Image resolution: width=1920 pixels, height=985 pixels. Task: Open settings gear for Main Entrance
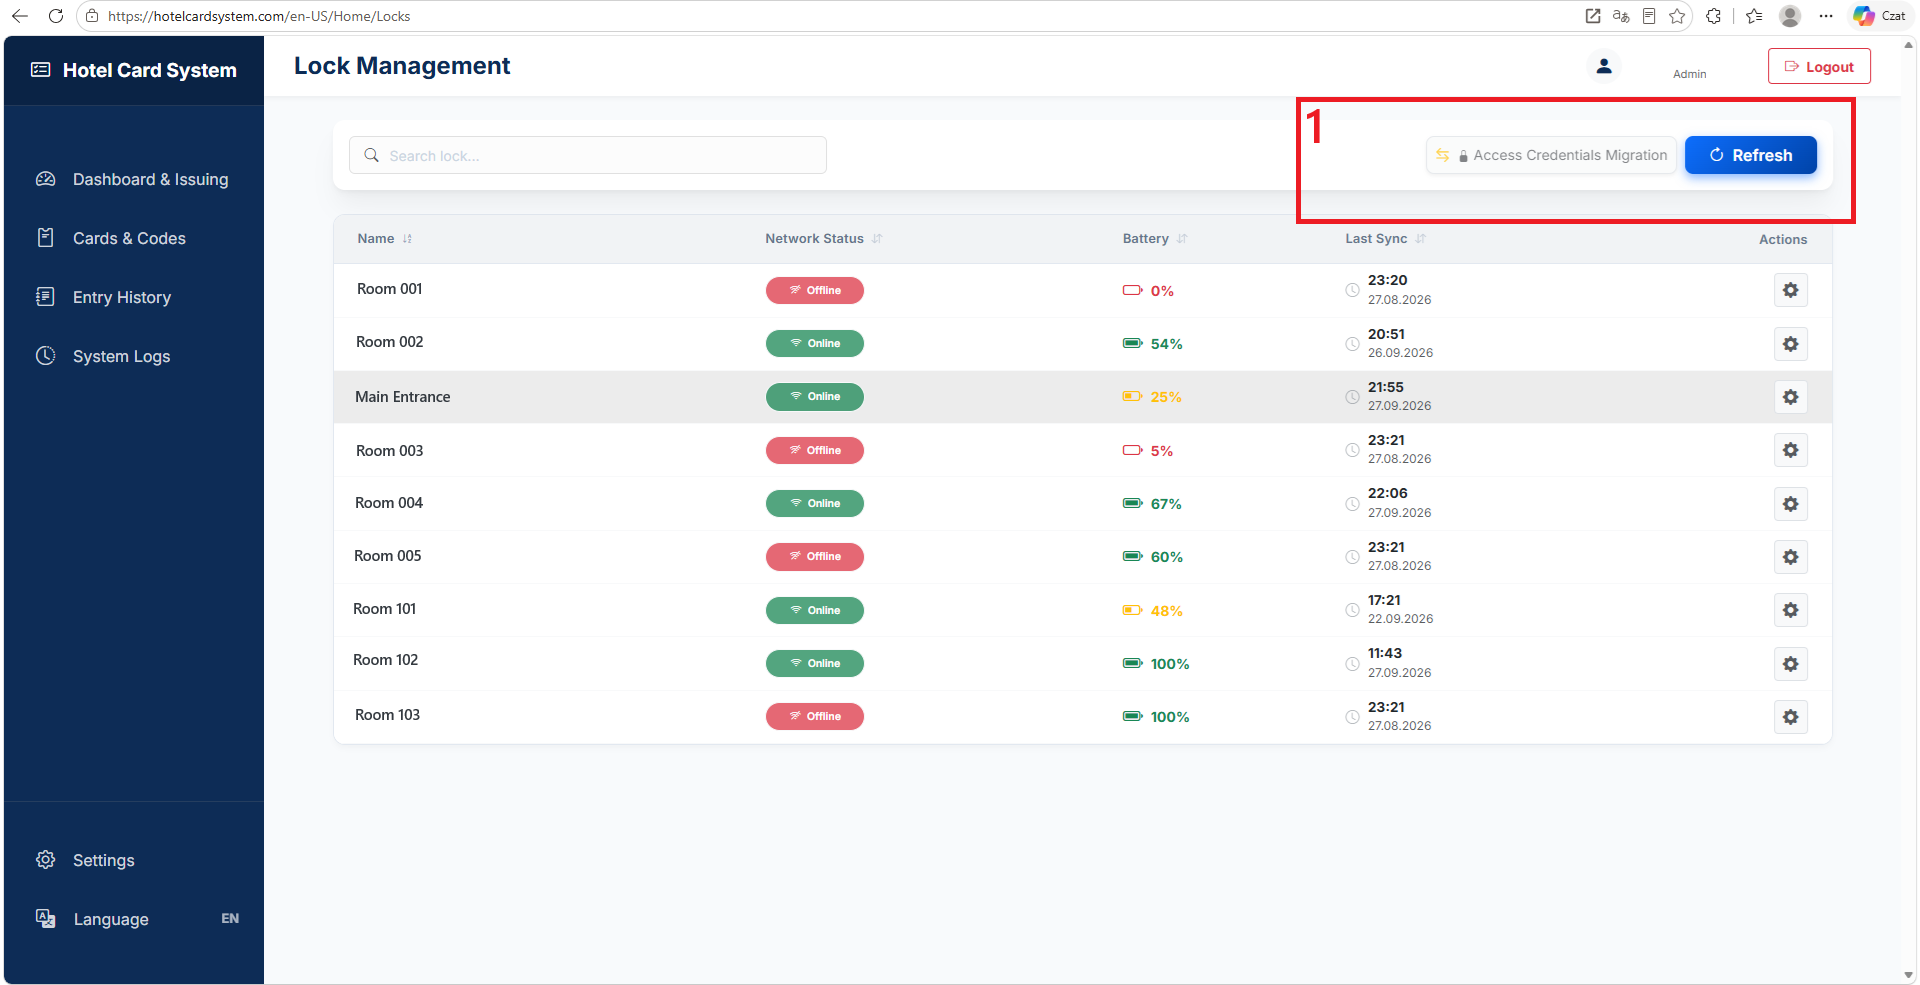tap(1790, 397)
